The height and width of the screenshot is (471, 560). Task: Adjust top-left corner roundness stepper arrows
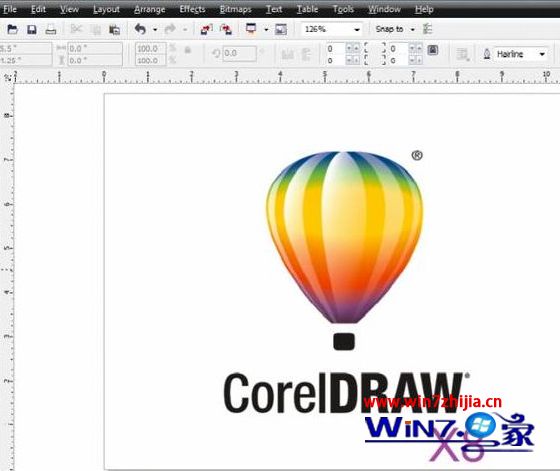pos(352,48)
